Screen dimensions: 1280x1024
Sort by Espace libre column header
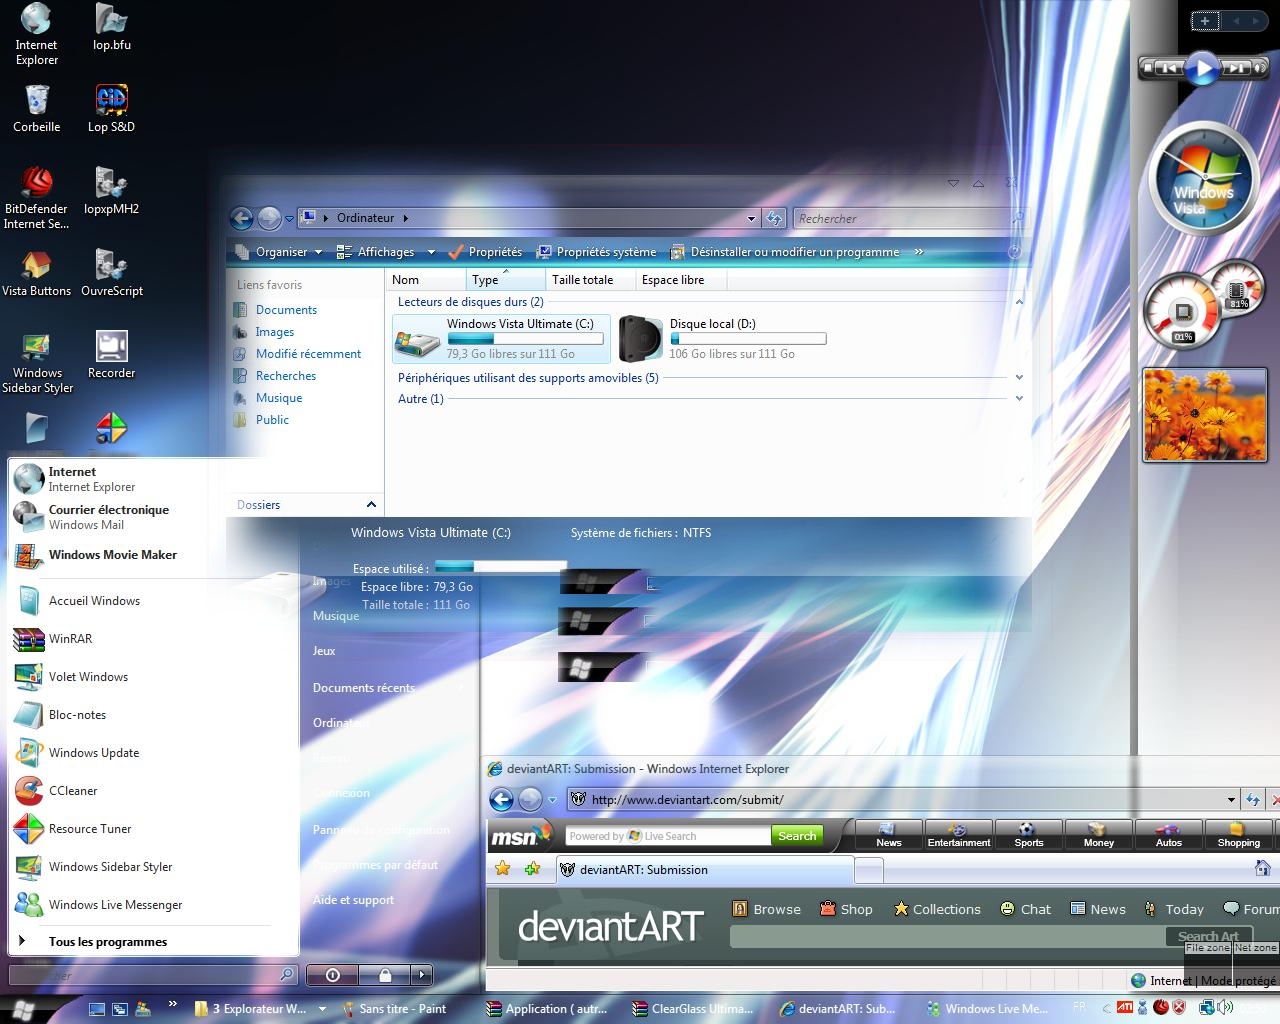683,280
